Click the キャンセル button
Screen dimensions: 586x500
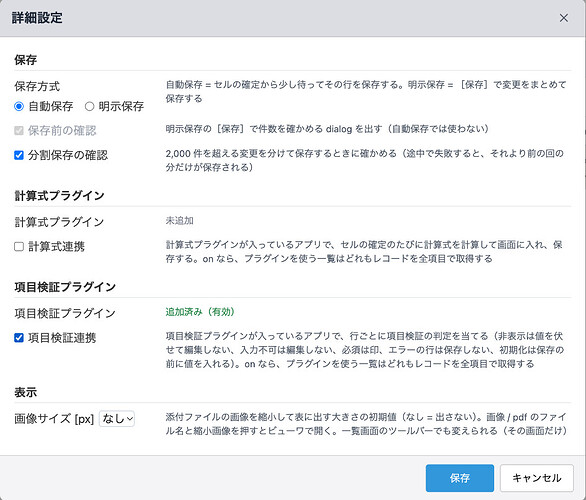(537, 478)
